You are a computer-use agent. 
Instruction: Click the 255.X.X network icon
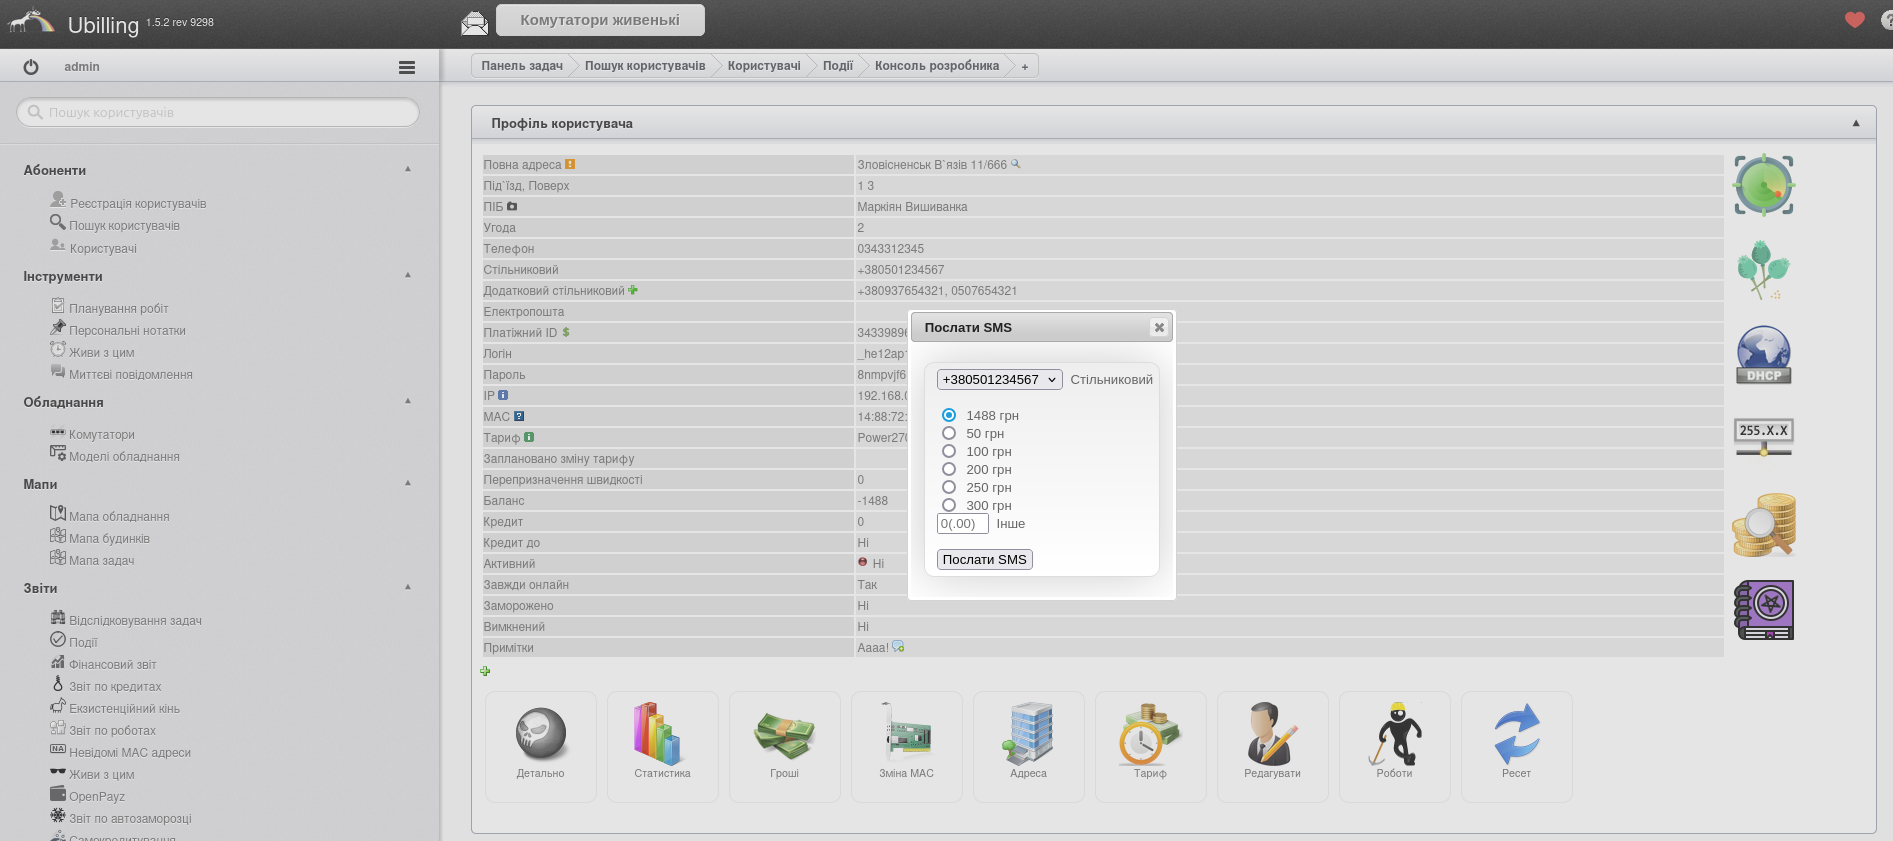pos(1763,437)
